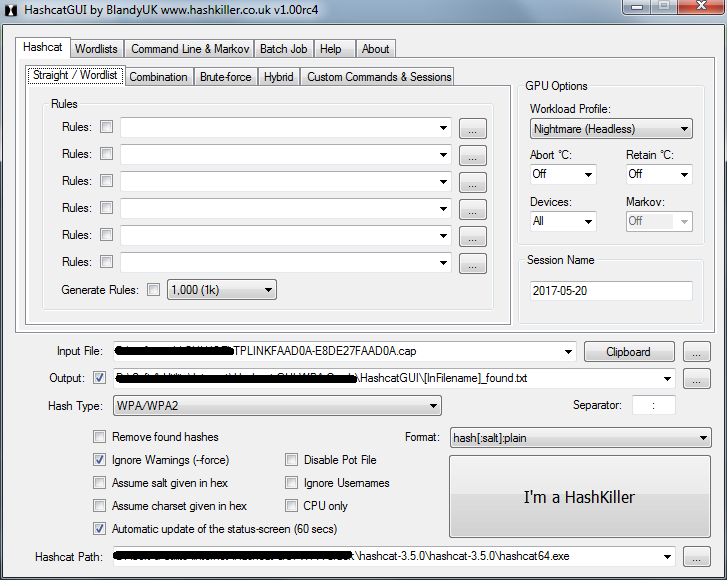Screen dimensions: 727x580
Task: Click browse button beside Hashcat Path
Action: (697, 557)
